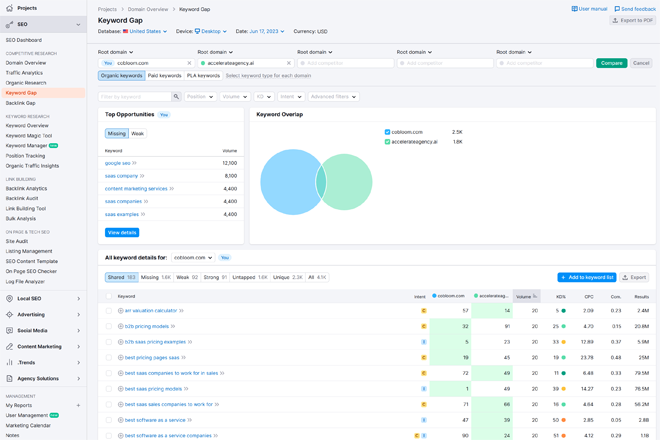Click the Cancel button
The width and height of the screenshot is (660, 440).
pos(641,63)
